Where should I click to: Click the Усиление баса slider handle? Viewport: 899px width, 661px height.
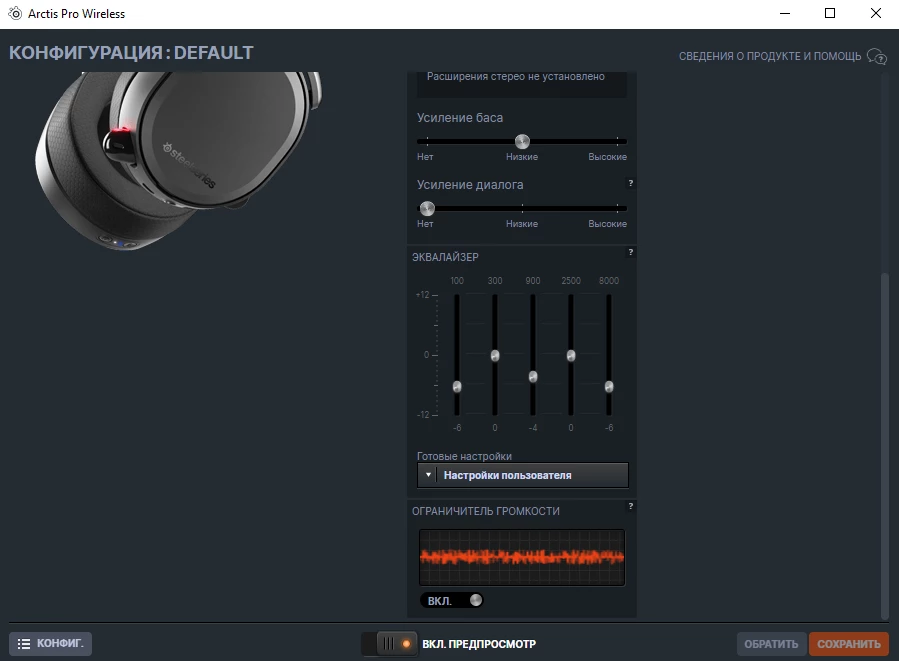pos(522,141)
